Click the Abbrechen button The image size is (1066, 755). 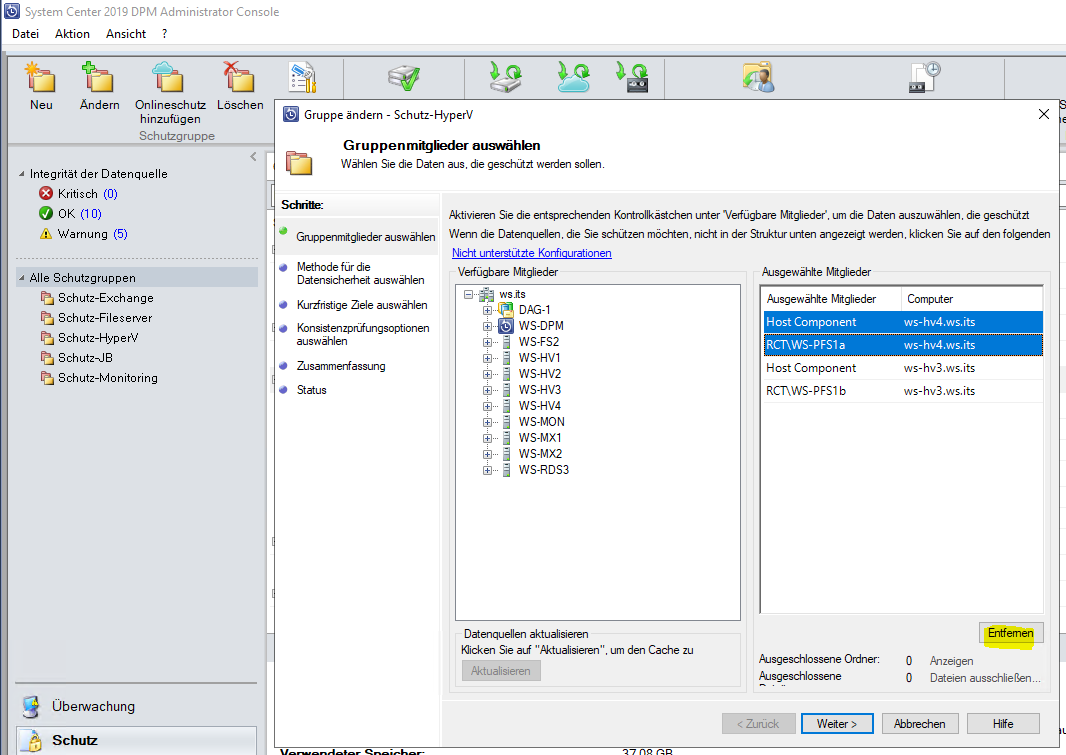pyautogui.click(x=919, y=724)
